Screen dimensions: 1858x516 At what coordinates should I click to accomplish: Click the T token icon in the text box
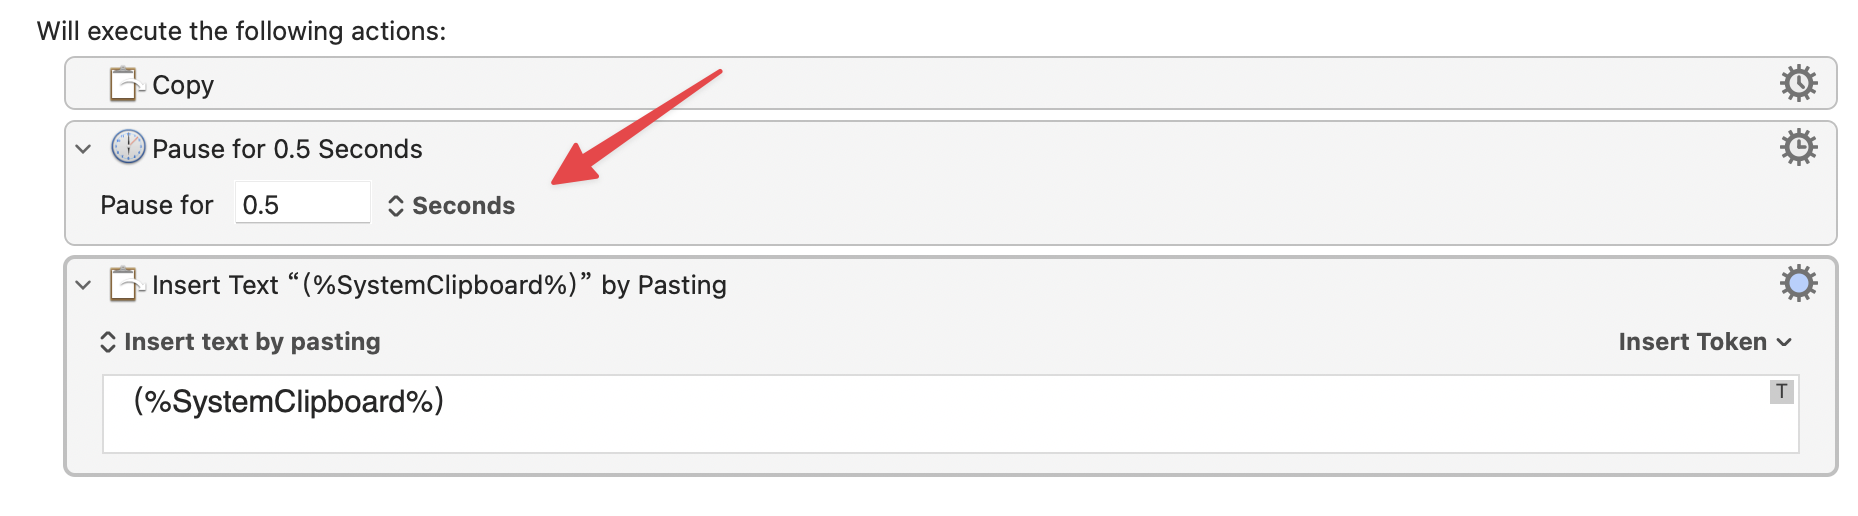[x=1781, y=392]
